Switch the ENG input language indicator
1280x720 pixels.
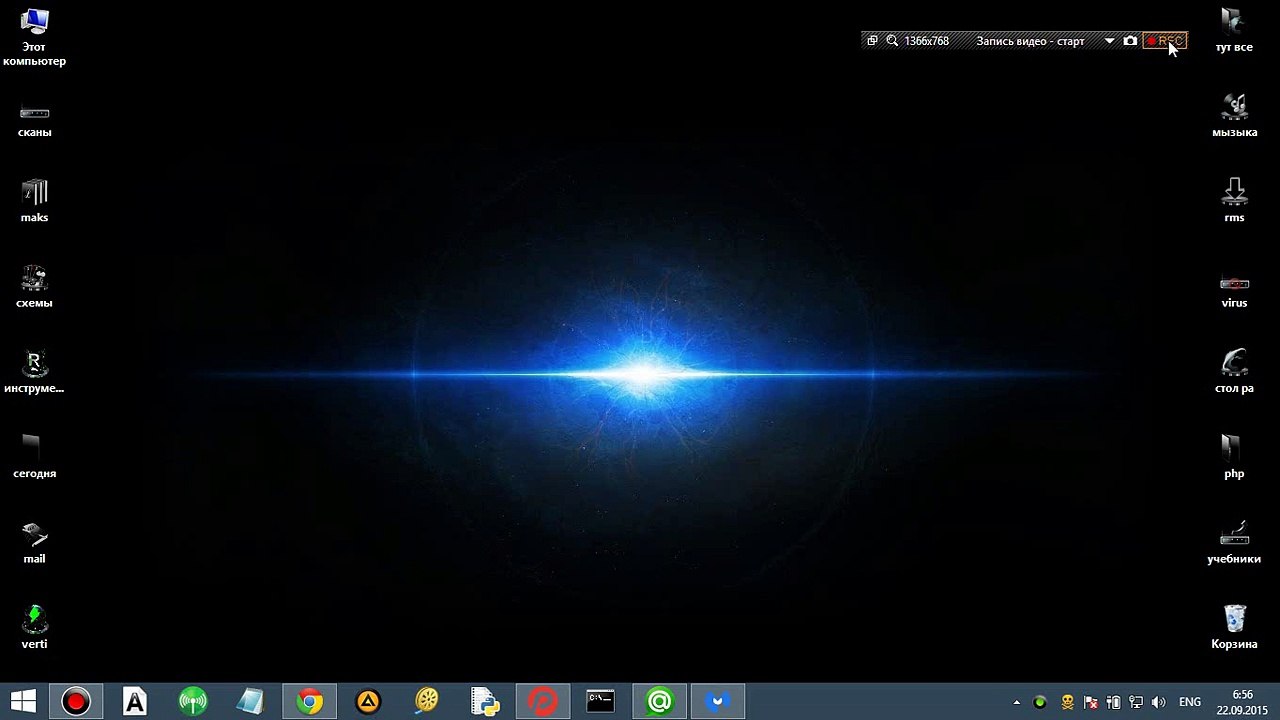[1190, 703]
